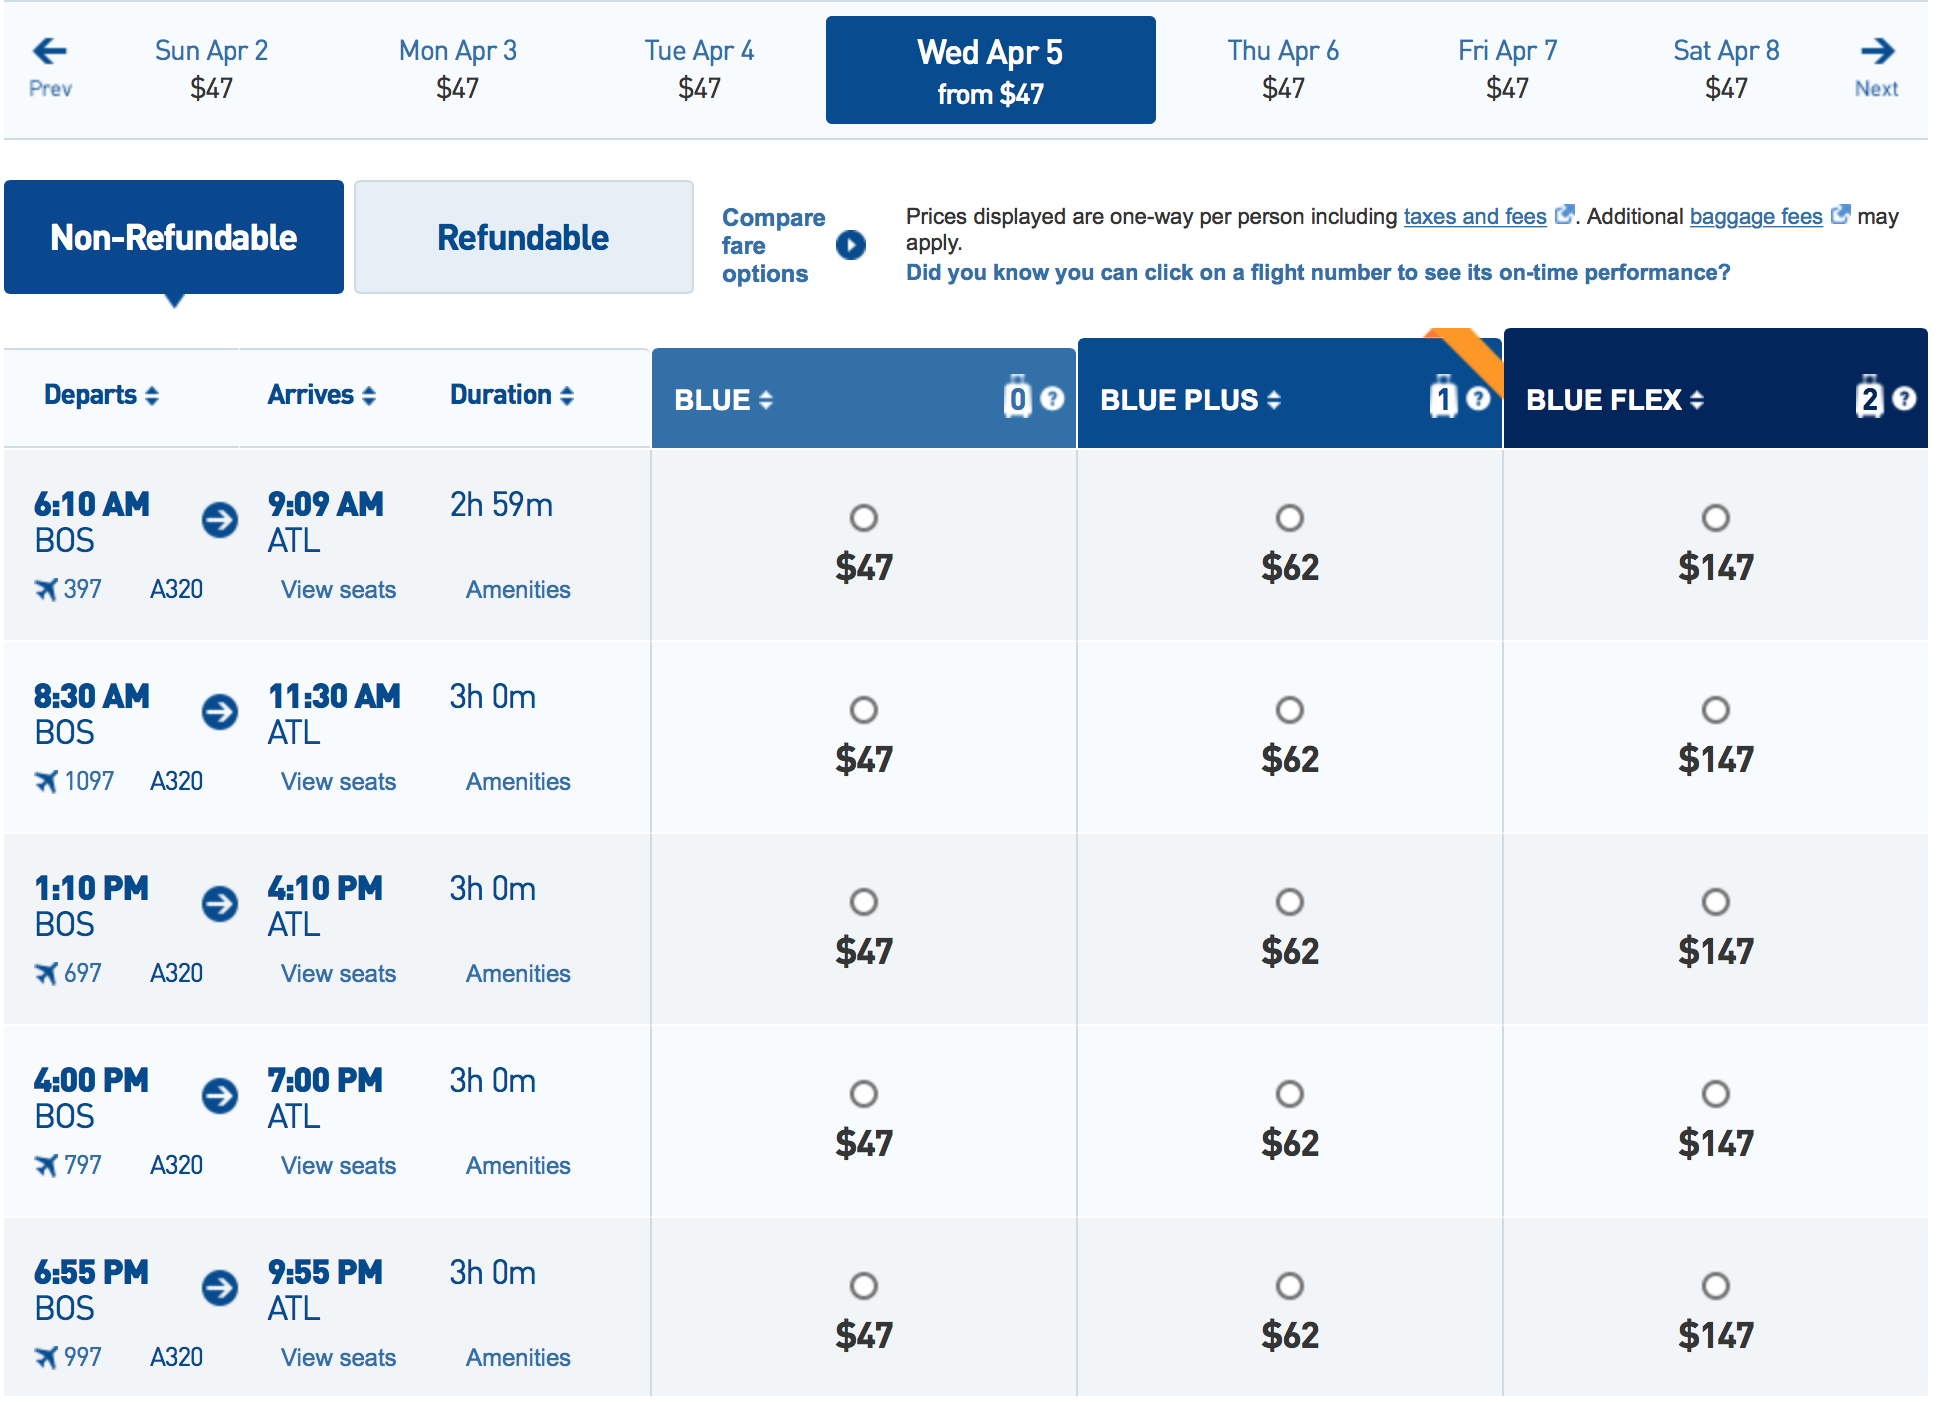Sort flights by Departs column
The image size is (1942, 1402).
[x=101, y=395]
